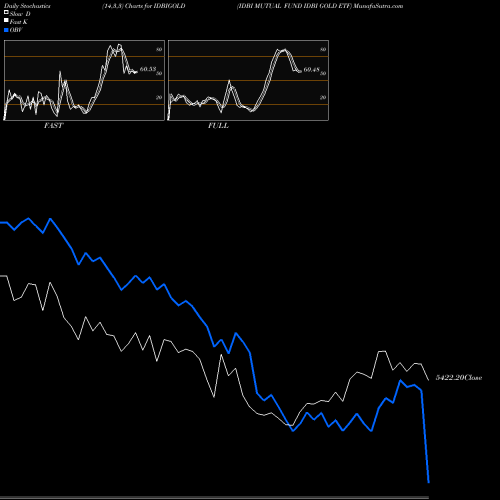Screen dimensions: 500x500
Task: Open the FAST stochastic chart thumbnail
Action: click(x=84, y=80)
